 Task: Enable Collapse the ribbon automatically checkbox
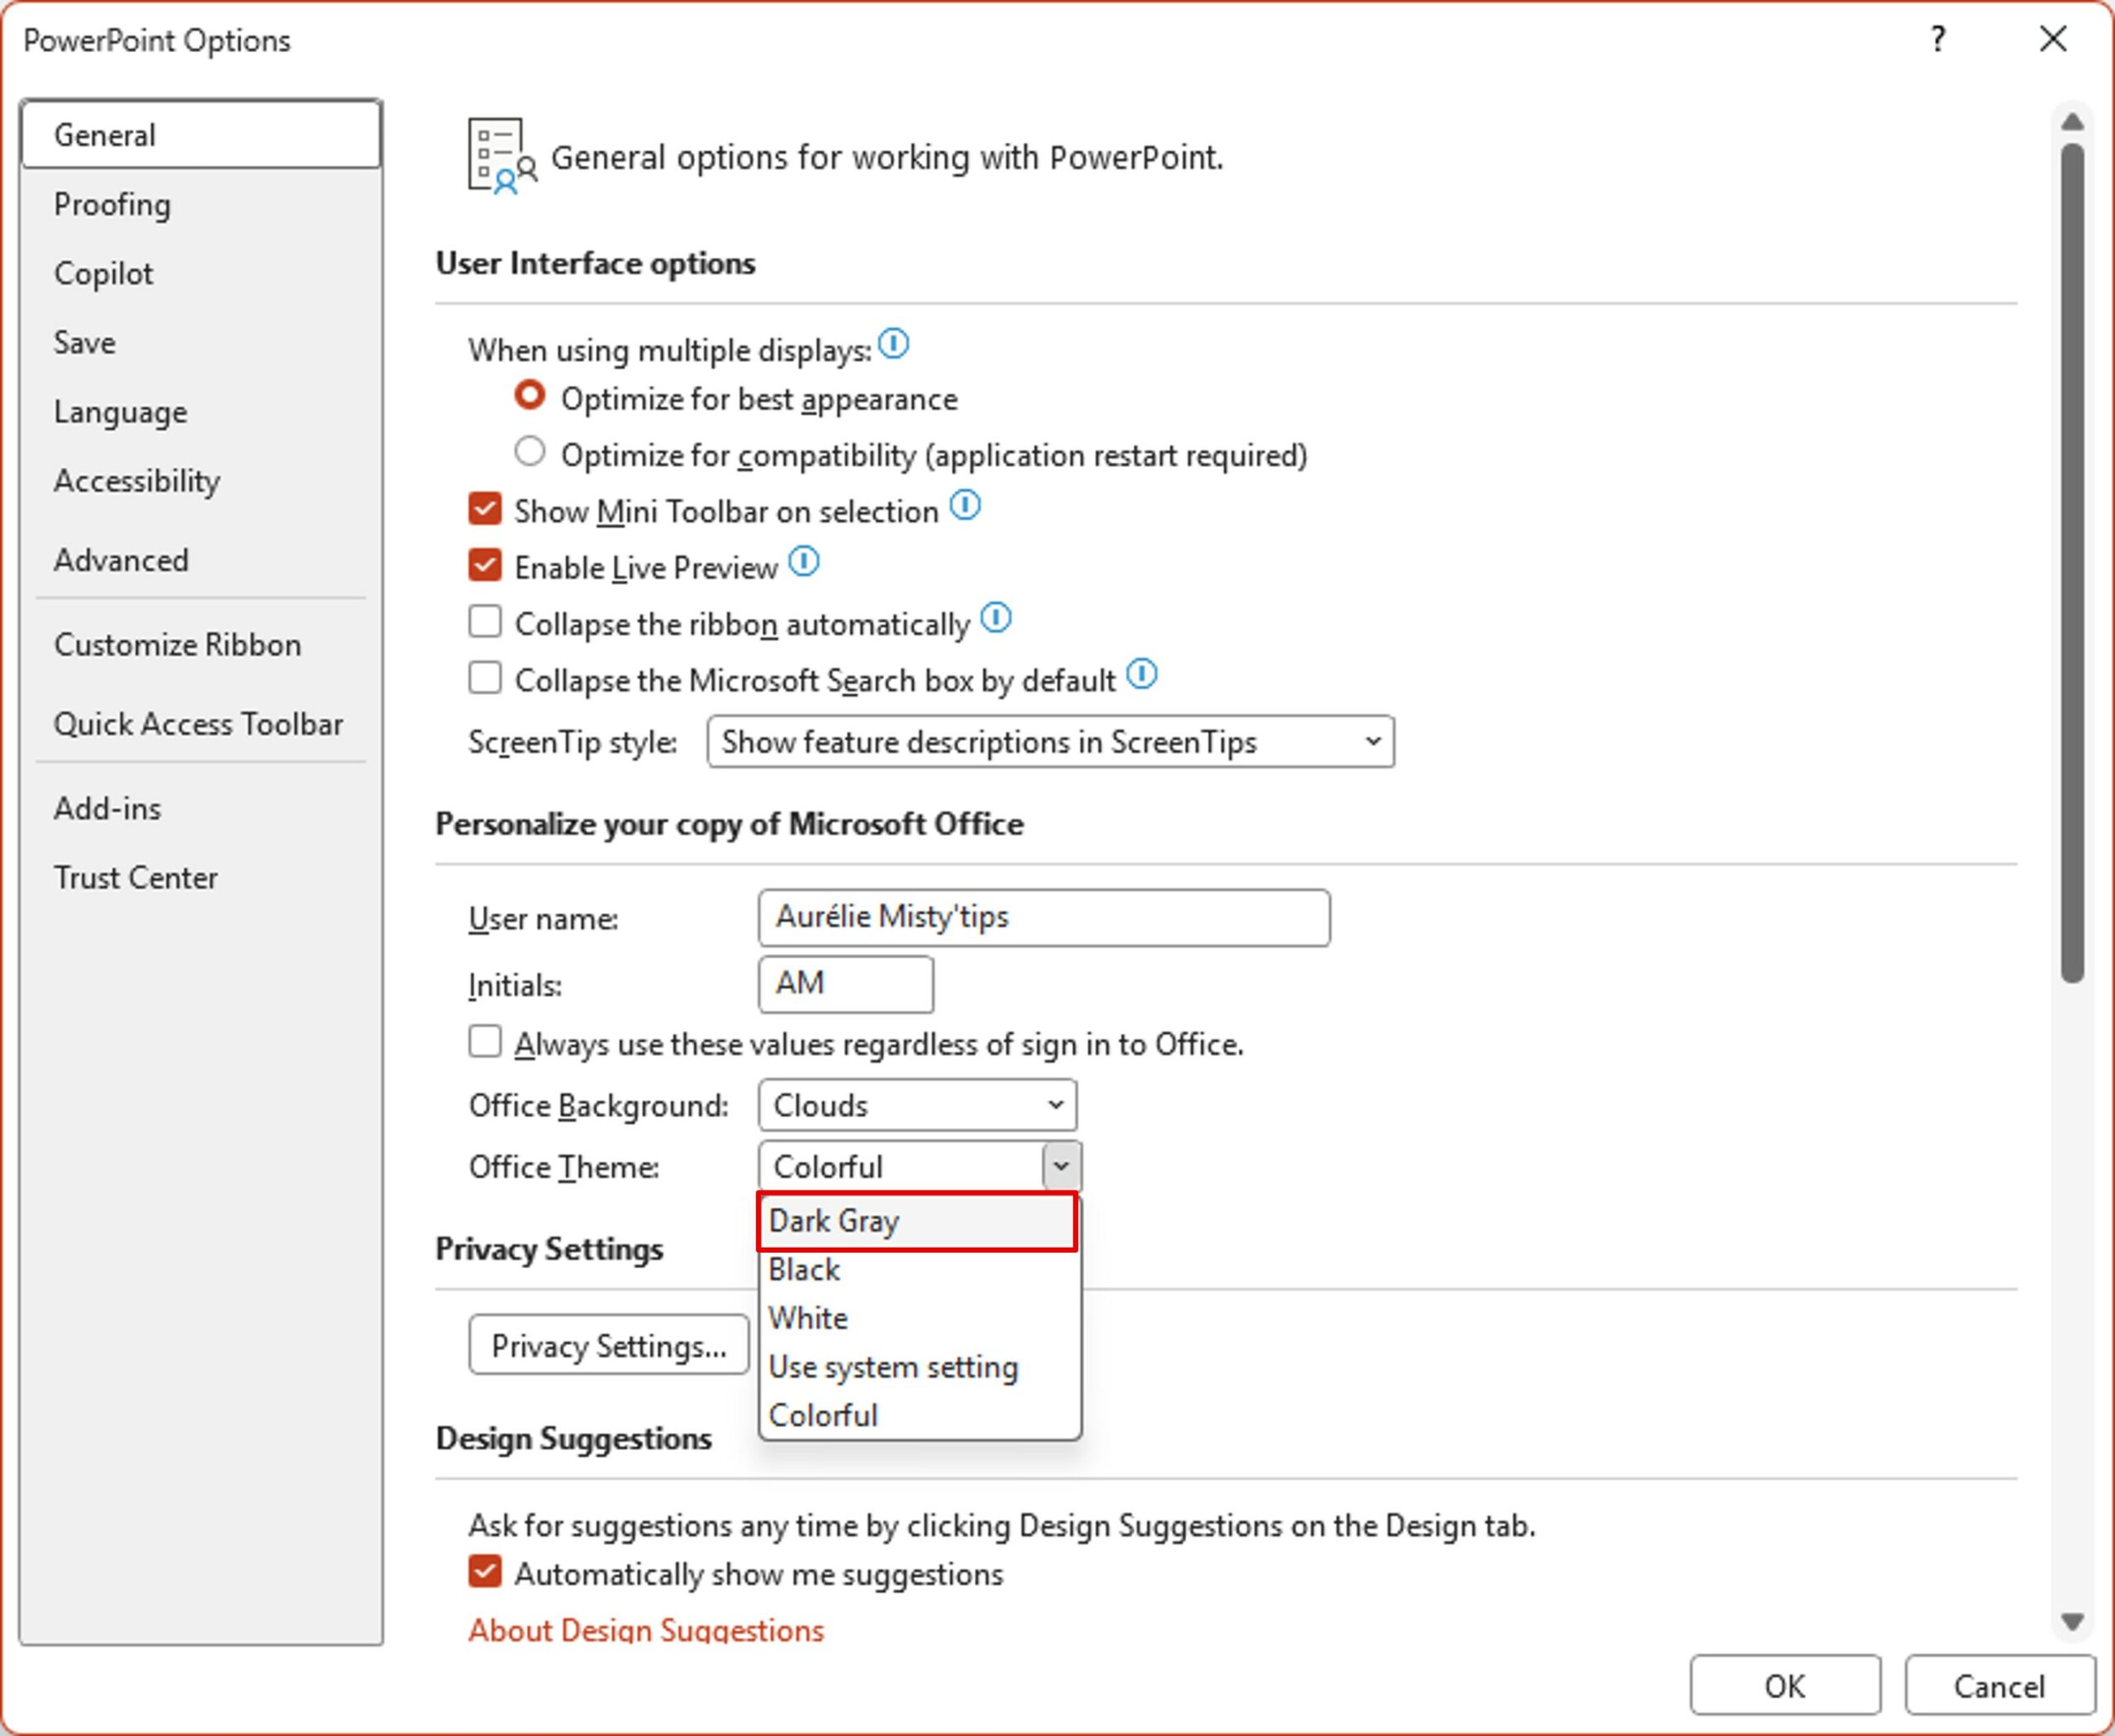485,622
